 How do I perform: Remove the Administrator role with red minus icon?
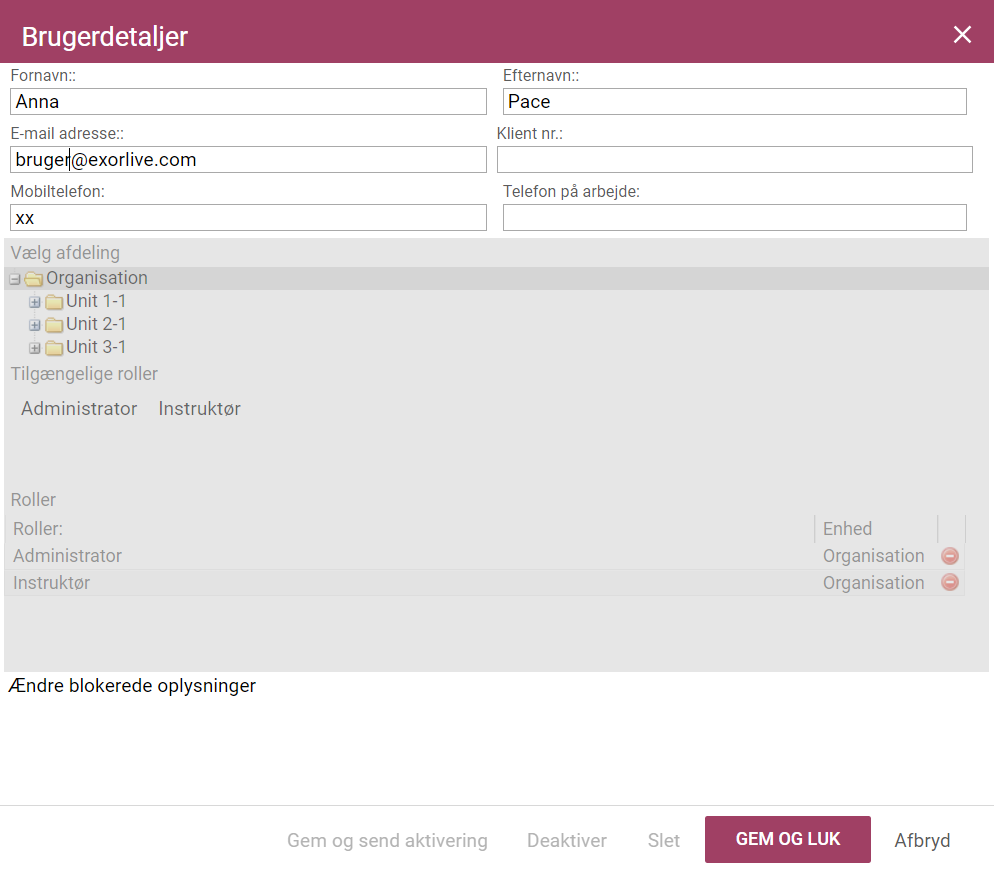pyautogui.click(x=950, y=556)
